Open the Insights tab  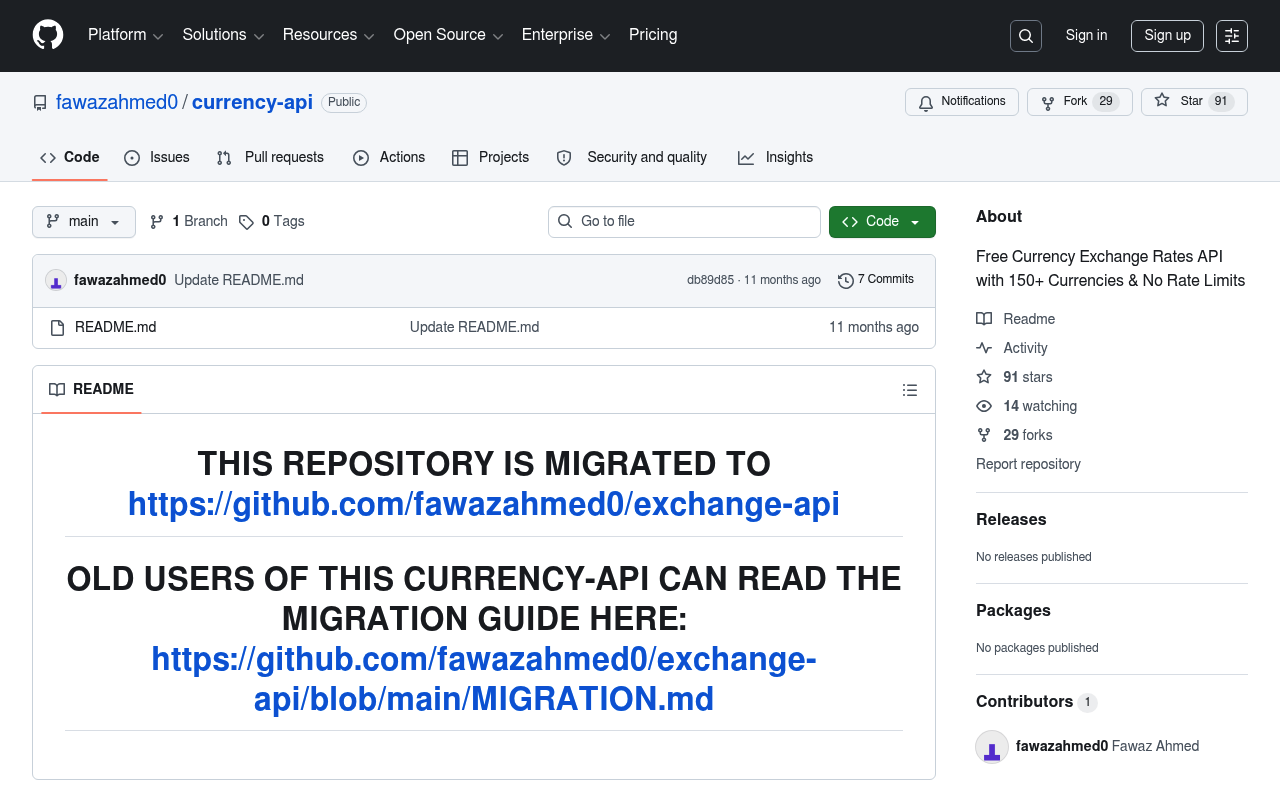click(775, 158)
